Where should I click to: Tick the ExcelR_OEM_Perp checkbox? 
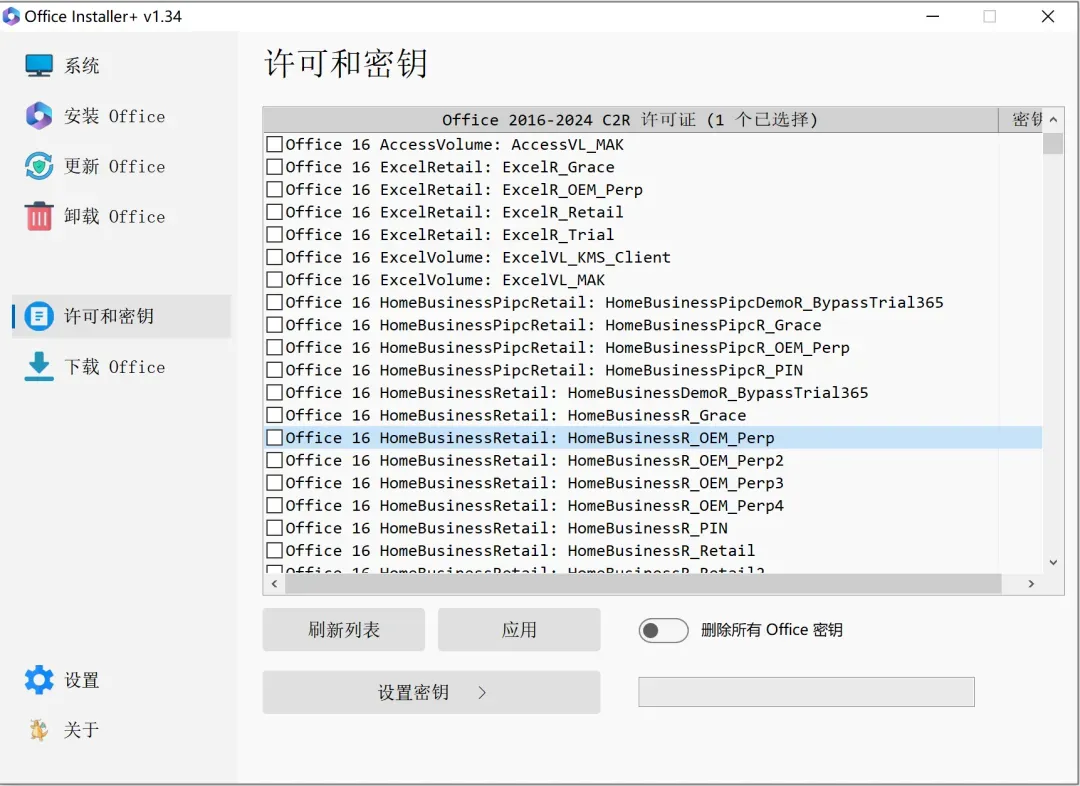pyautogui.click(x=274, y=189)
